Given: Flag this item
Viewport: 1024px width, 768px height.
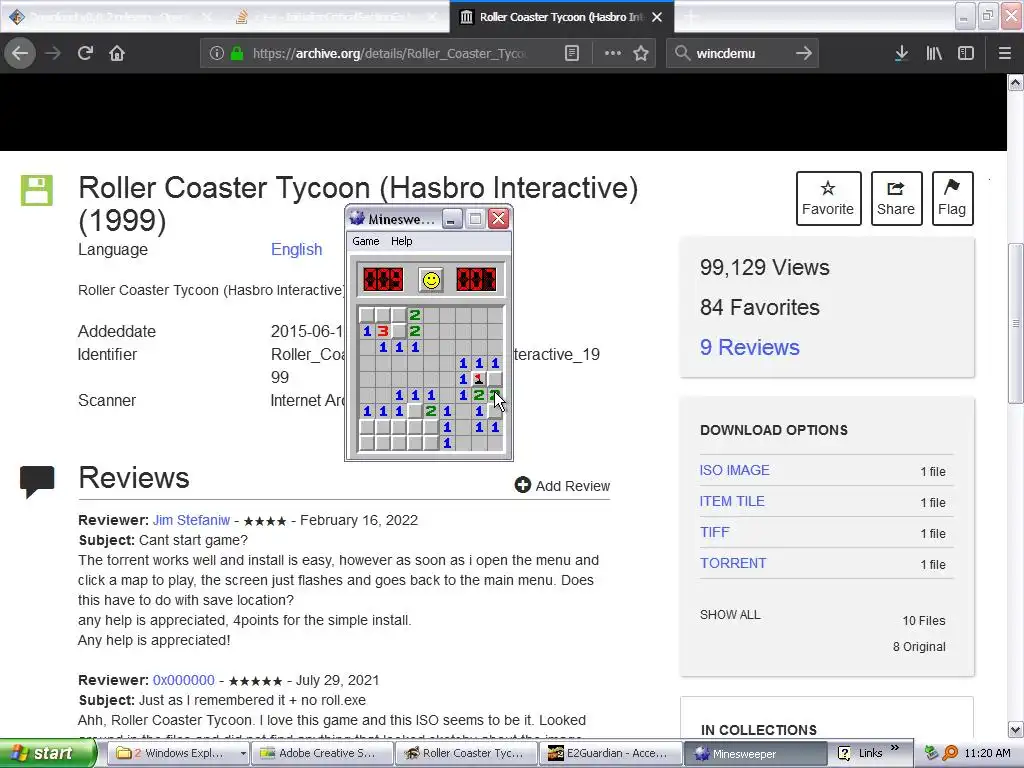Looking at the screenshot, I should tap(952, 198).
